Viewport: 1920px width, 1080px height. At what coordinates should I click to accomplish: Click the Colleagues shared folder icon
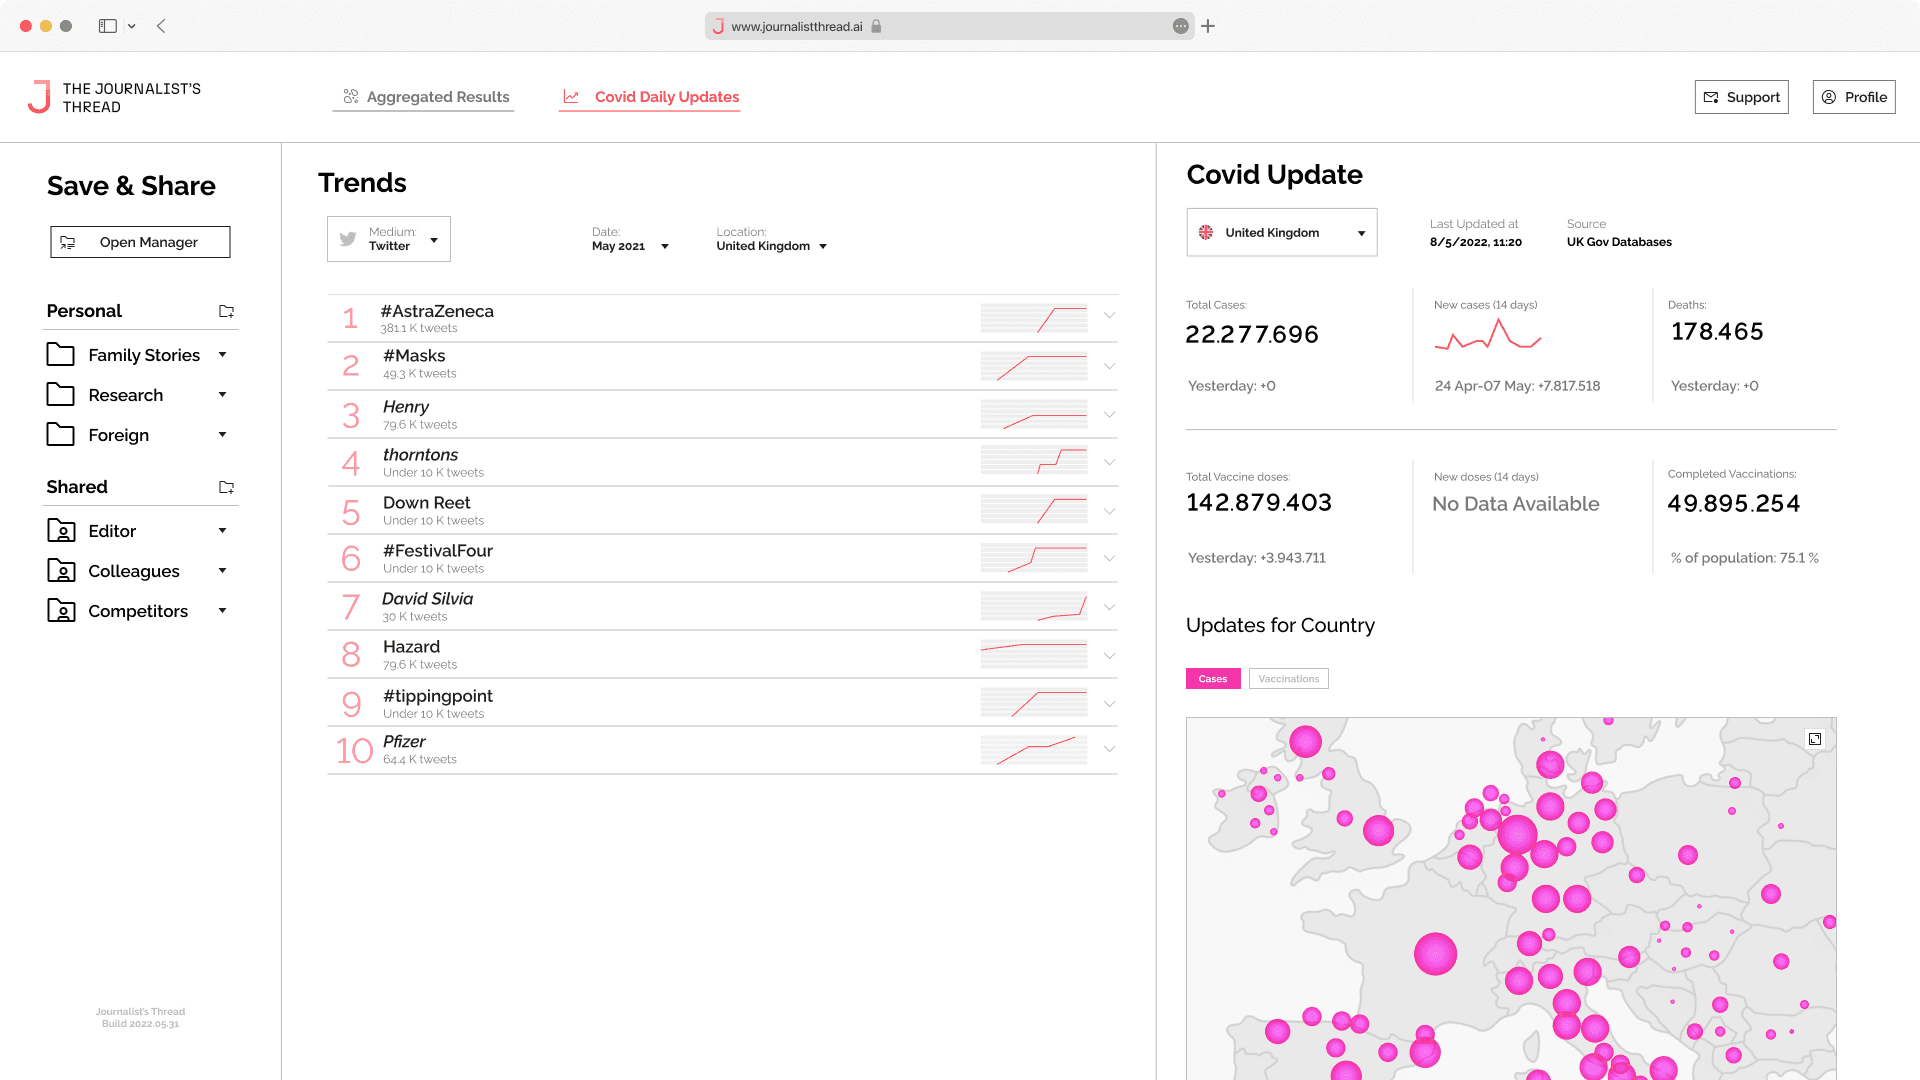(62, 571)
